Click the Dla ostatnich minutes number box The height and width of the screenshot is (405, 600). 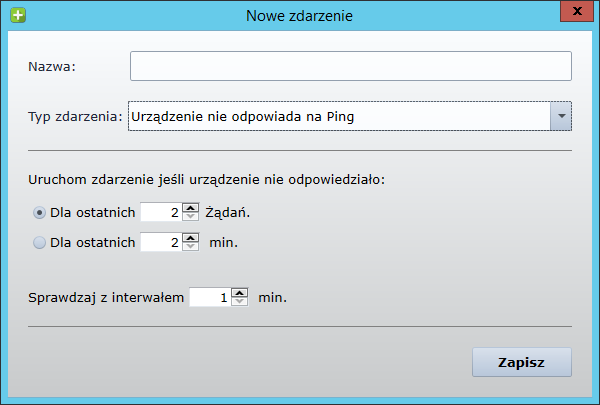tap(161, 242)
